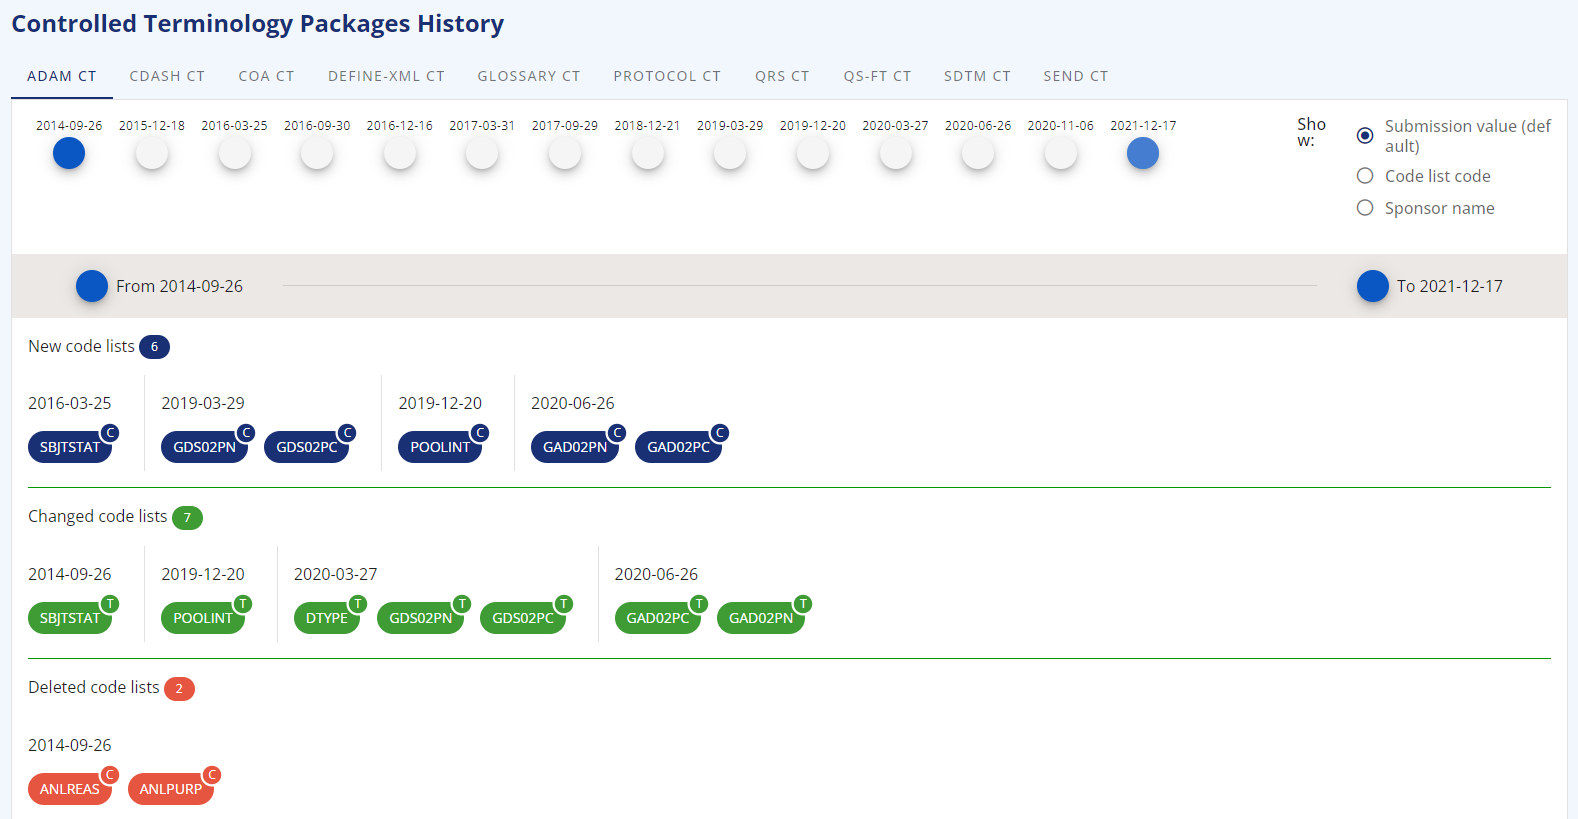
Task: Select the 2017-09-29 timeline dot
Action: pos(565,153)
